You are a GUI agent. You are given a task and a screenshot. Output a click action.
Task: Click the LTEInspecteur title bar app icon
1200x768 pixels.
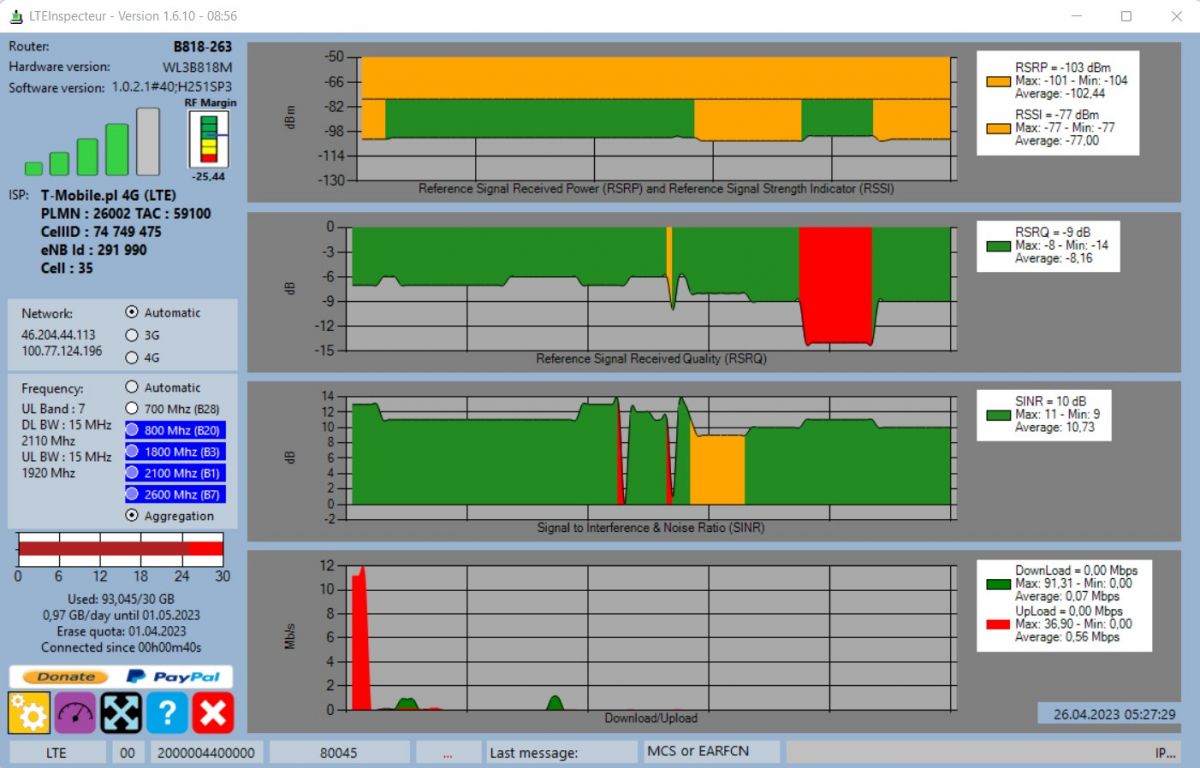(17, 16)
